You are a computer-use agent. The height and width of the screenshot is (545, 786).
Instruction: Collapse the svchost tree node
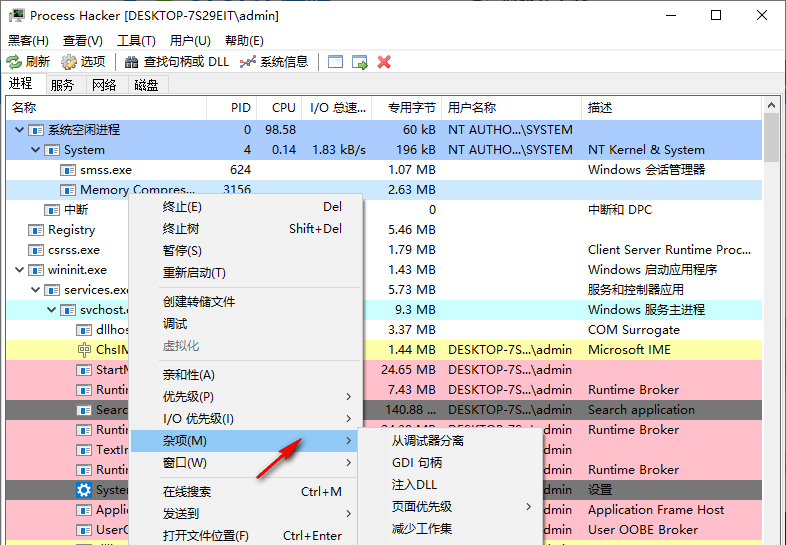[52, 310]
